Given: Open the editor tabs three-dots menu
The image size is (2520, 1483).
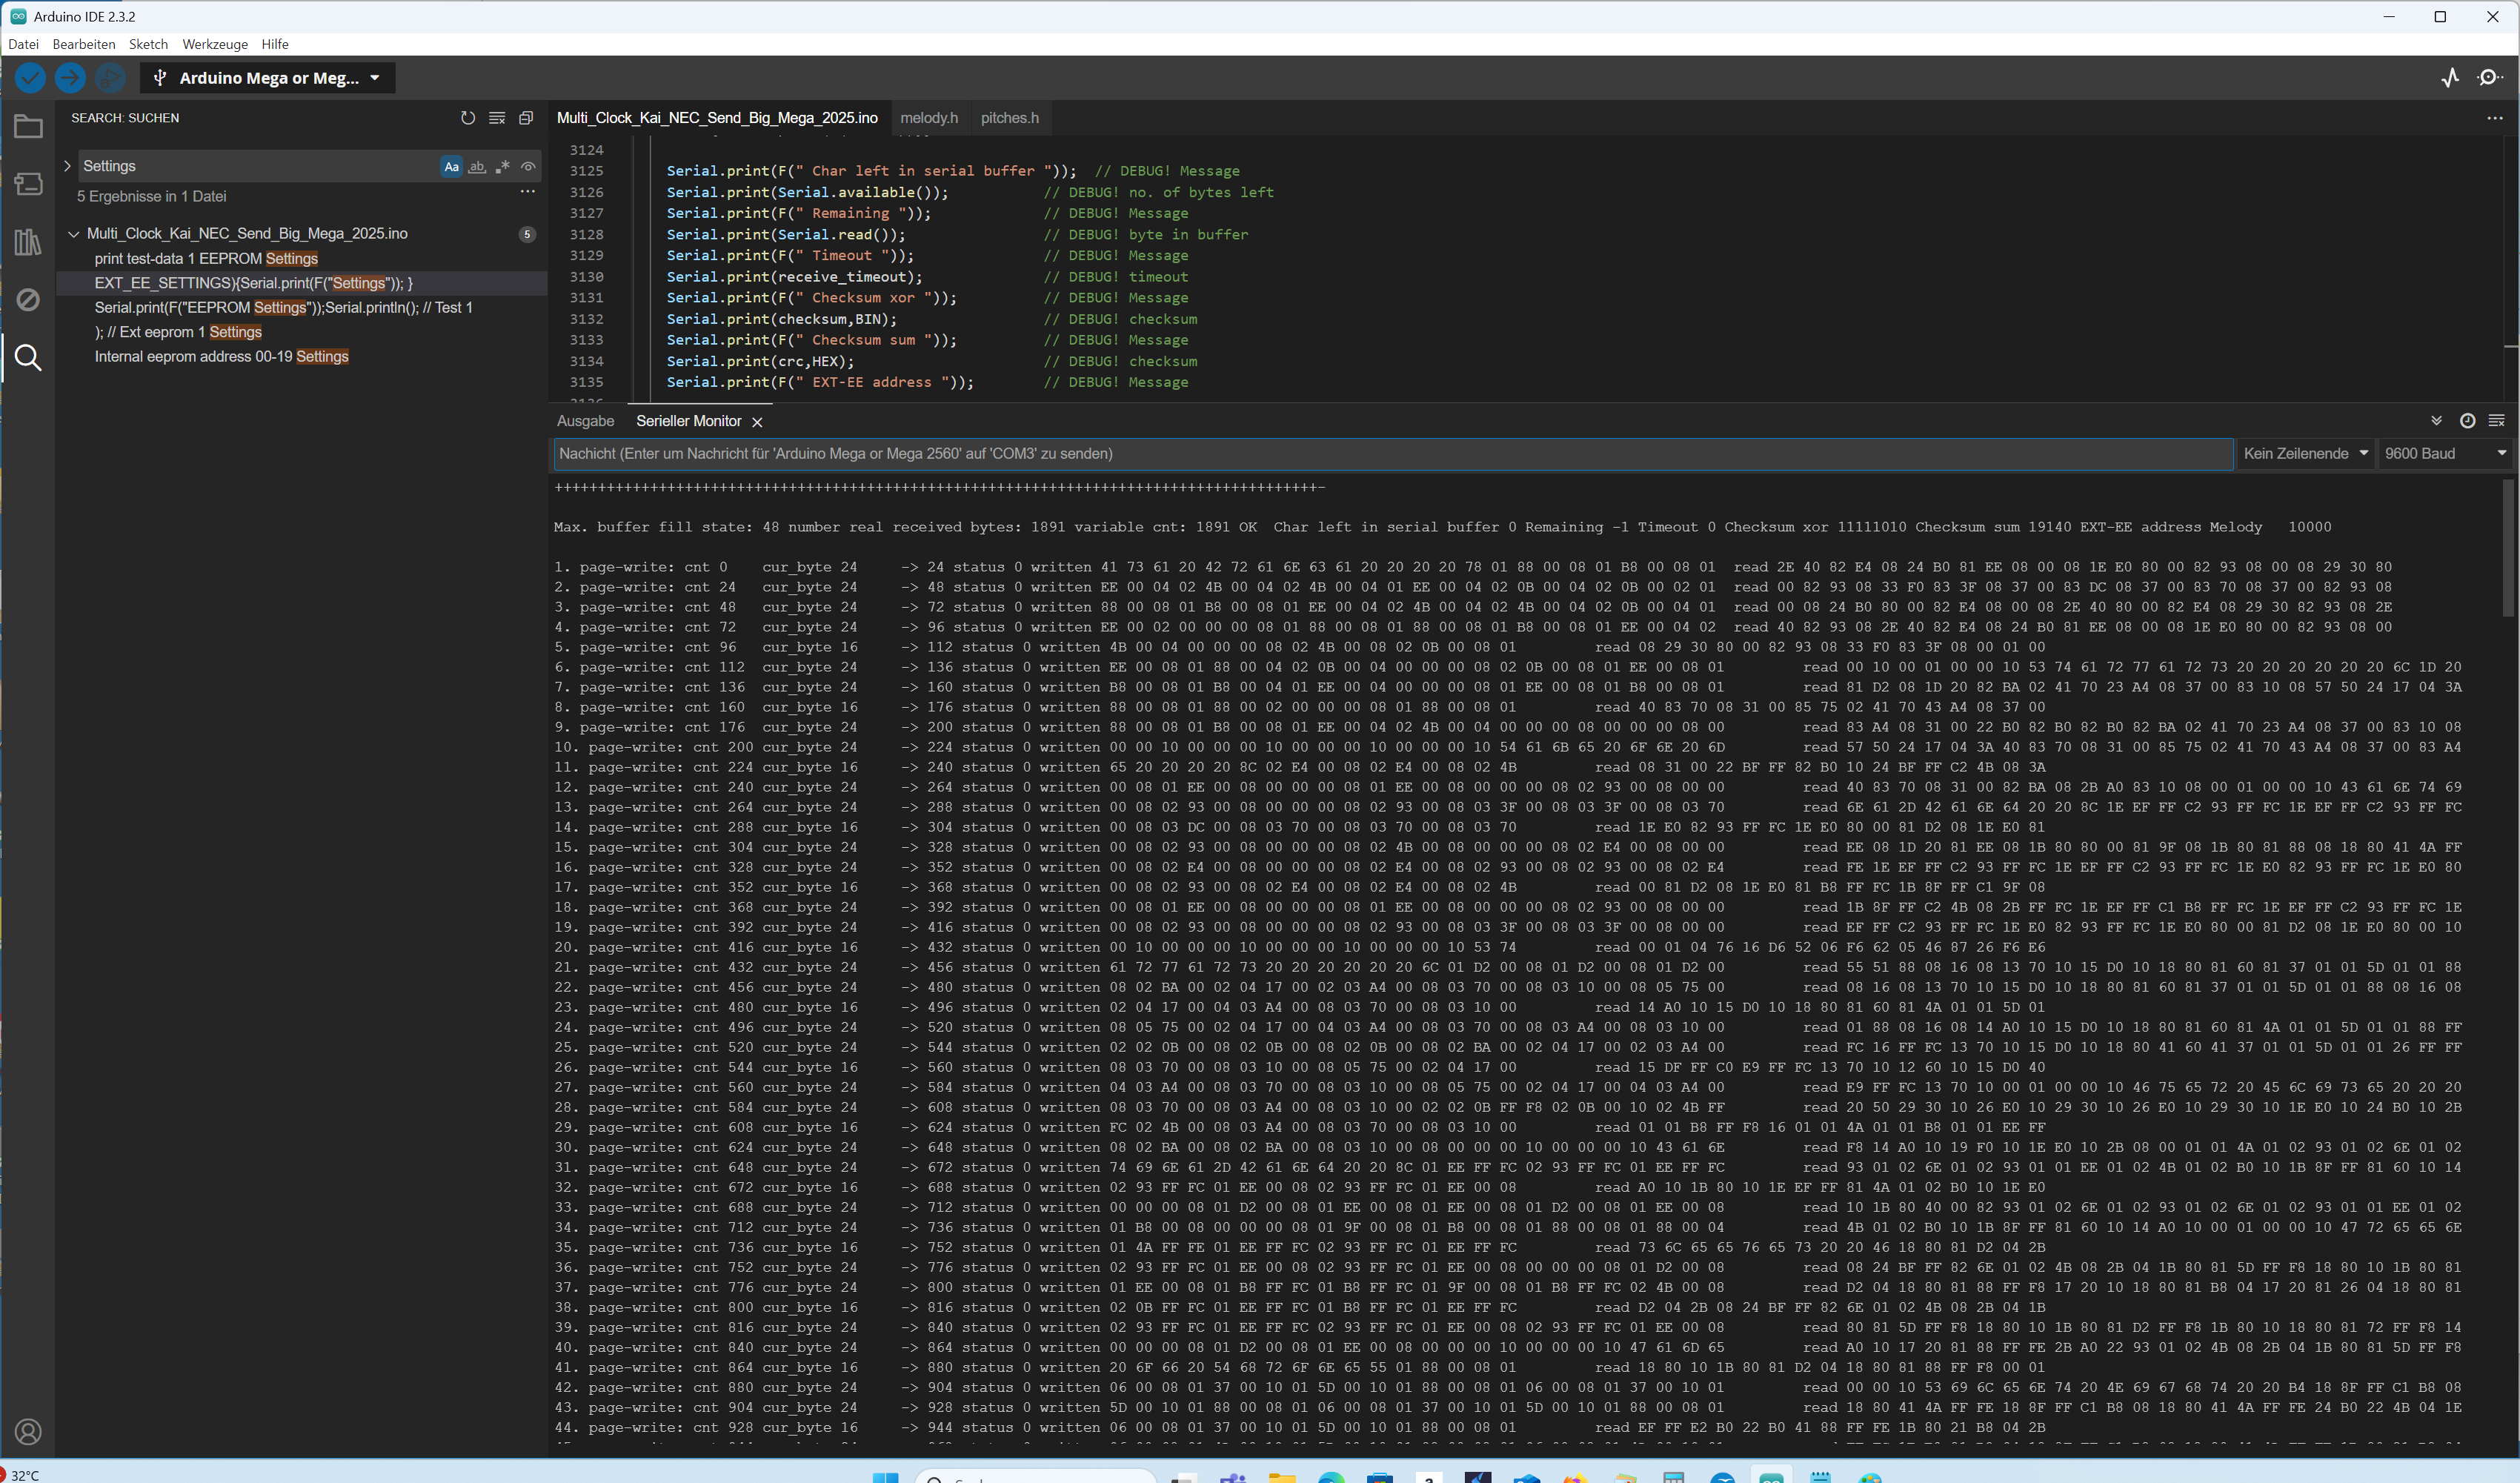Looking at the screenshot, I should [2494, 118].
